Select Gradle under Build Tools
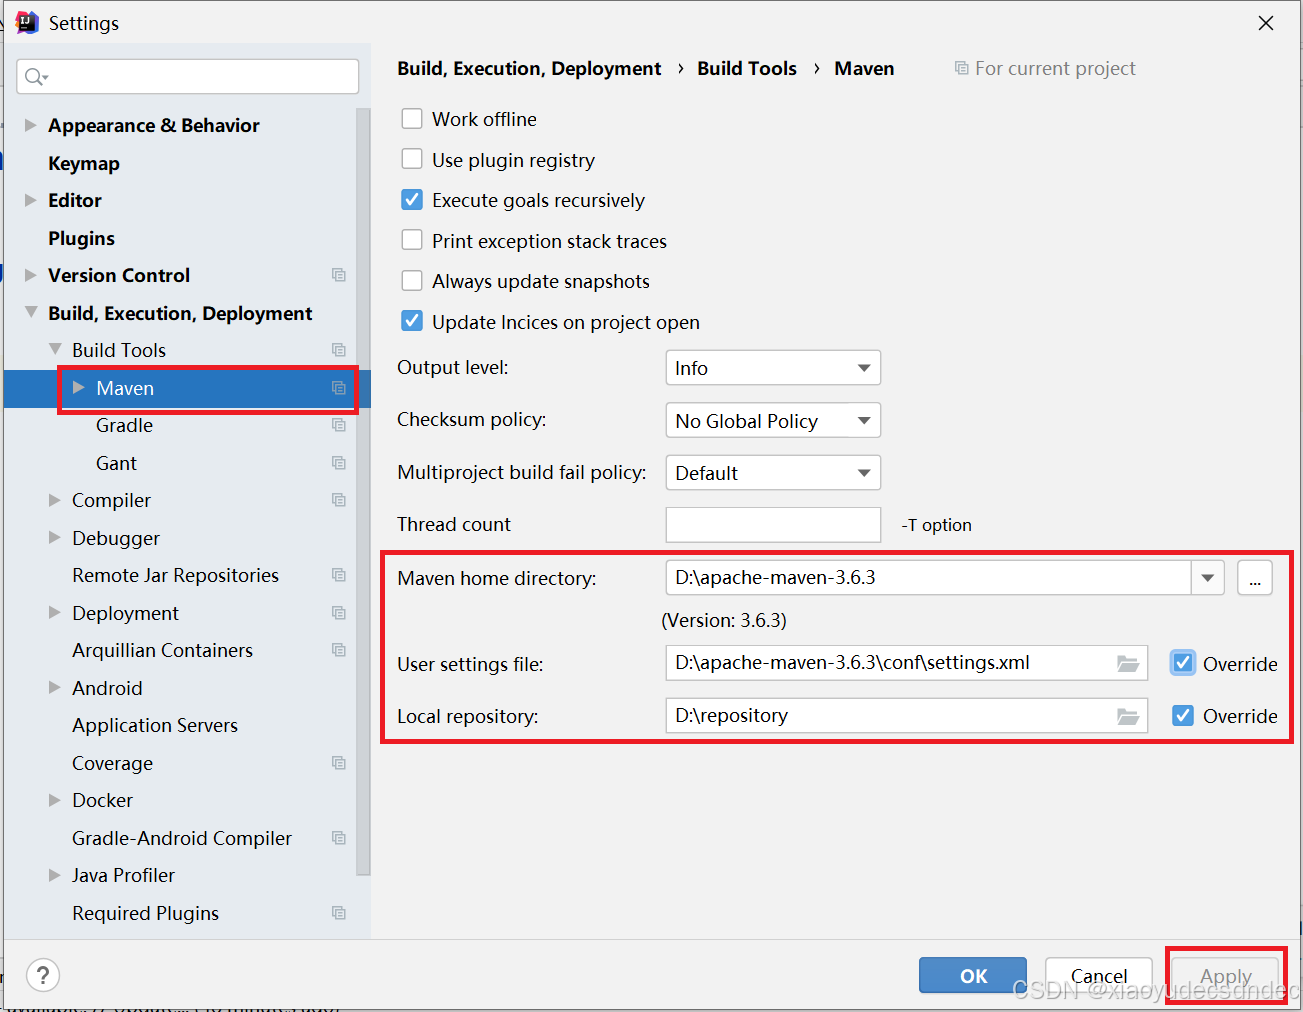This screenshot has height=1012, width=1303. click(124, 425)
